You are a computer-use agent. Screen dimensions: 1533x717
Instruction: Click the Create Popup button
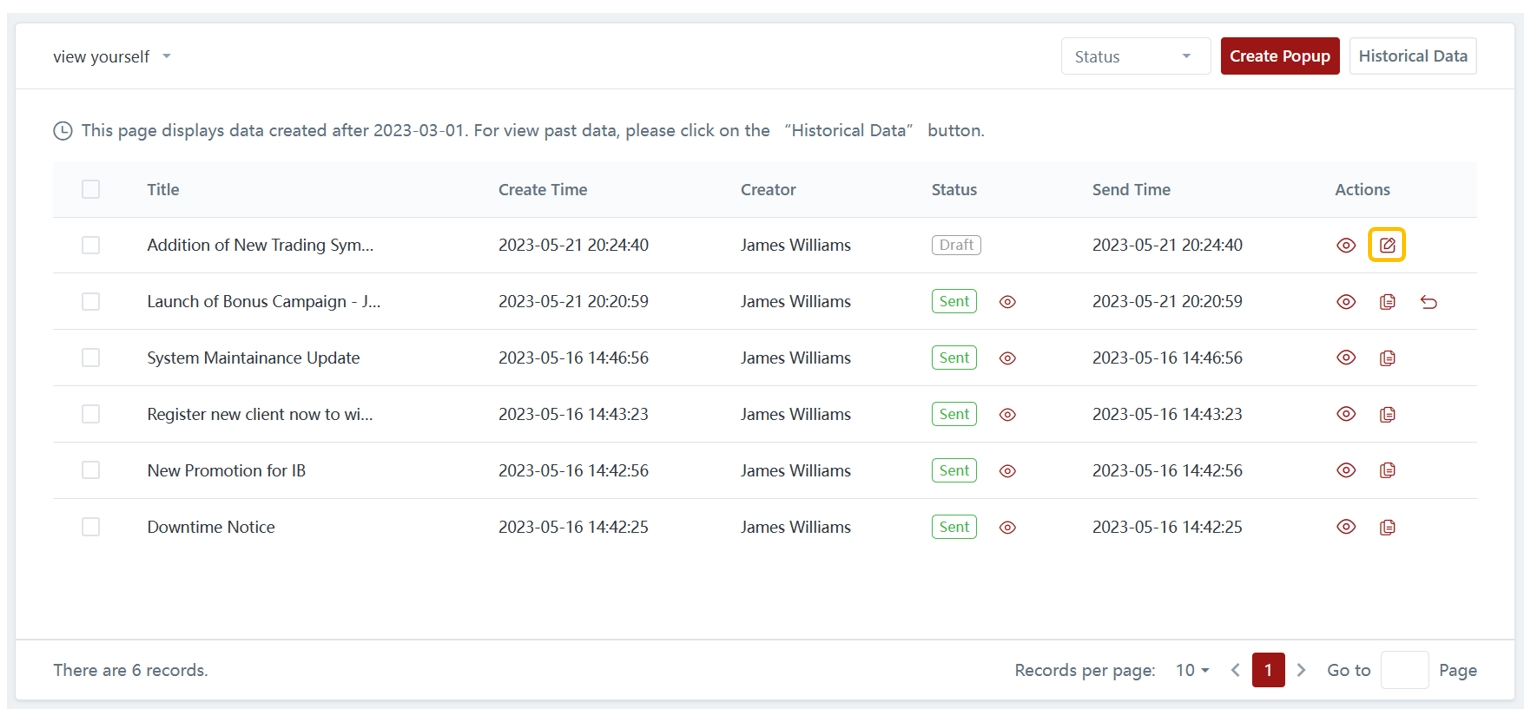(x=1279, y=56)
